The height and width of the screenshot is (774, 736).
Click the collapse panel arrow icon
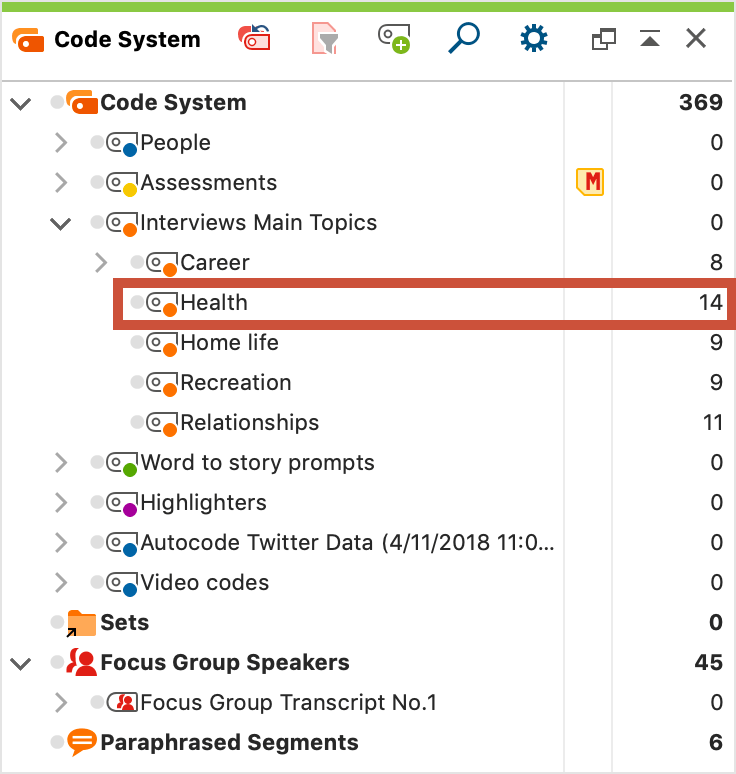tap(650, 38)
